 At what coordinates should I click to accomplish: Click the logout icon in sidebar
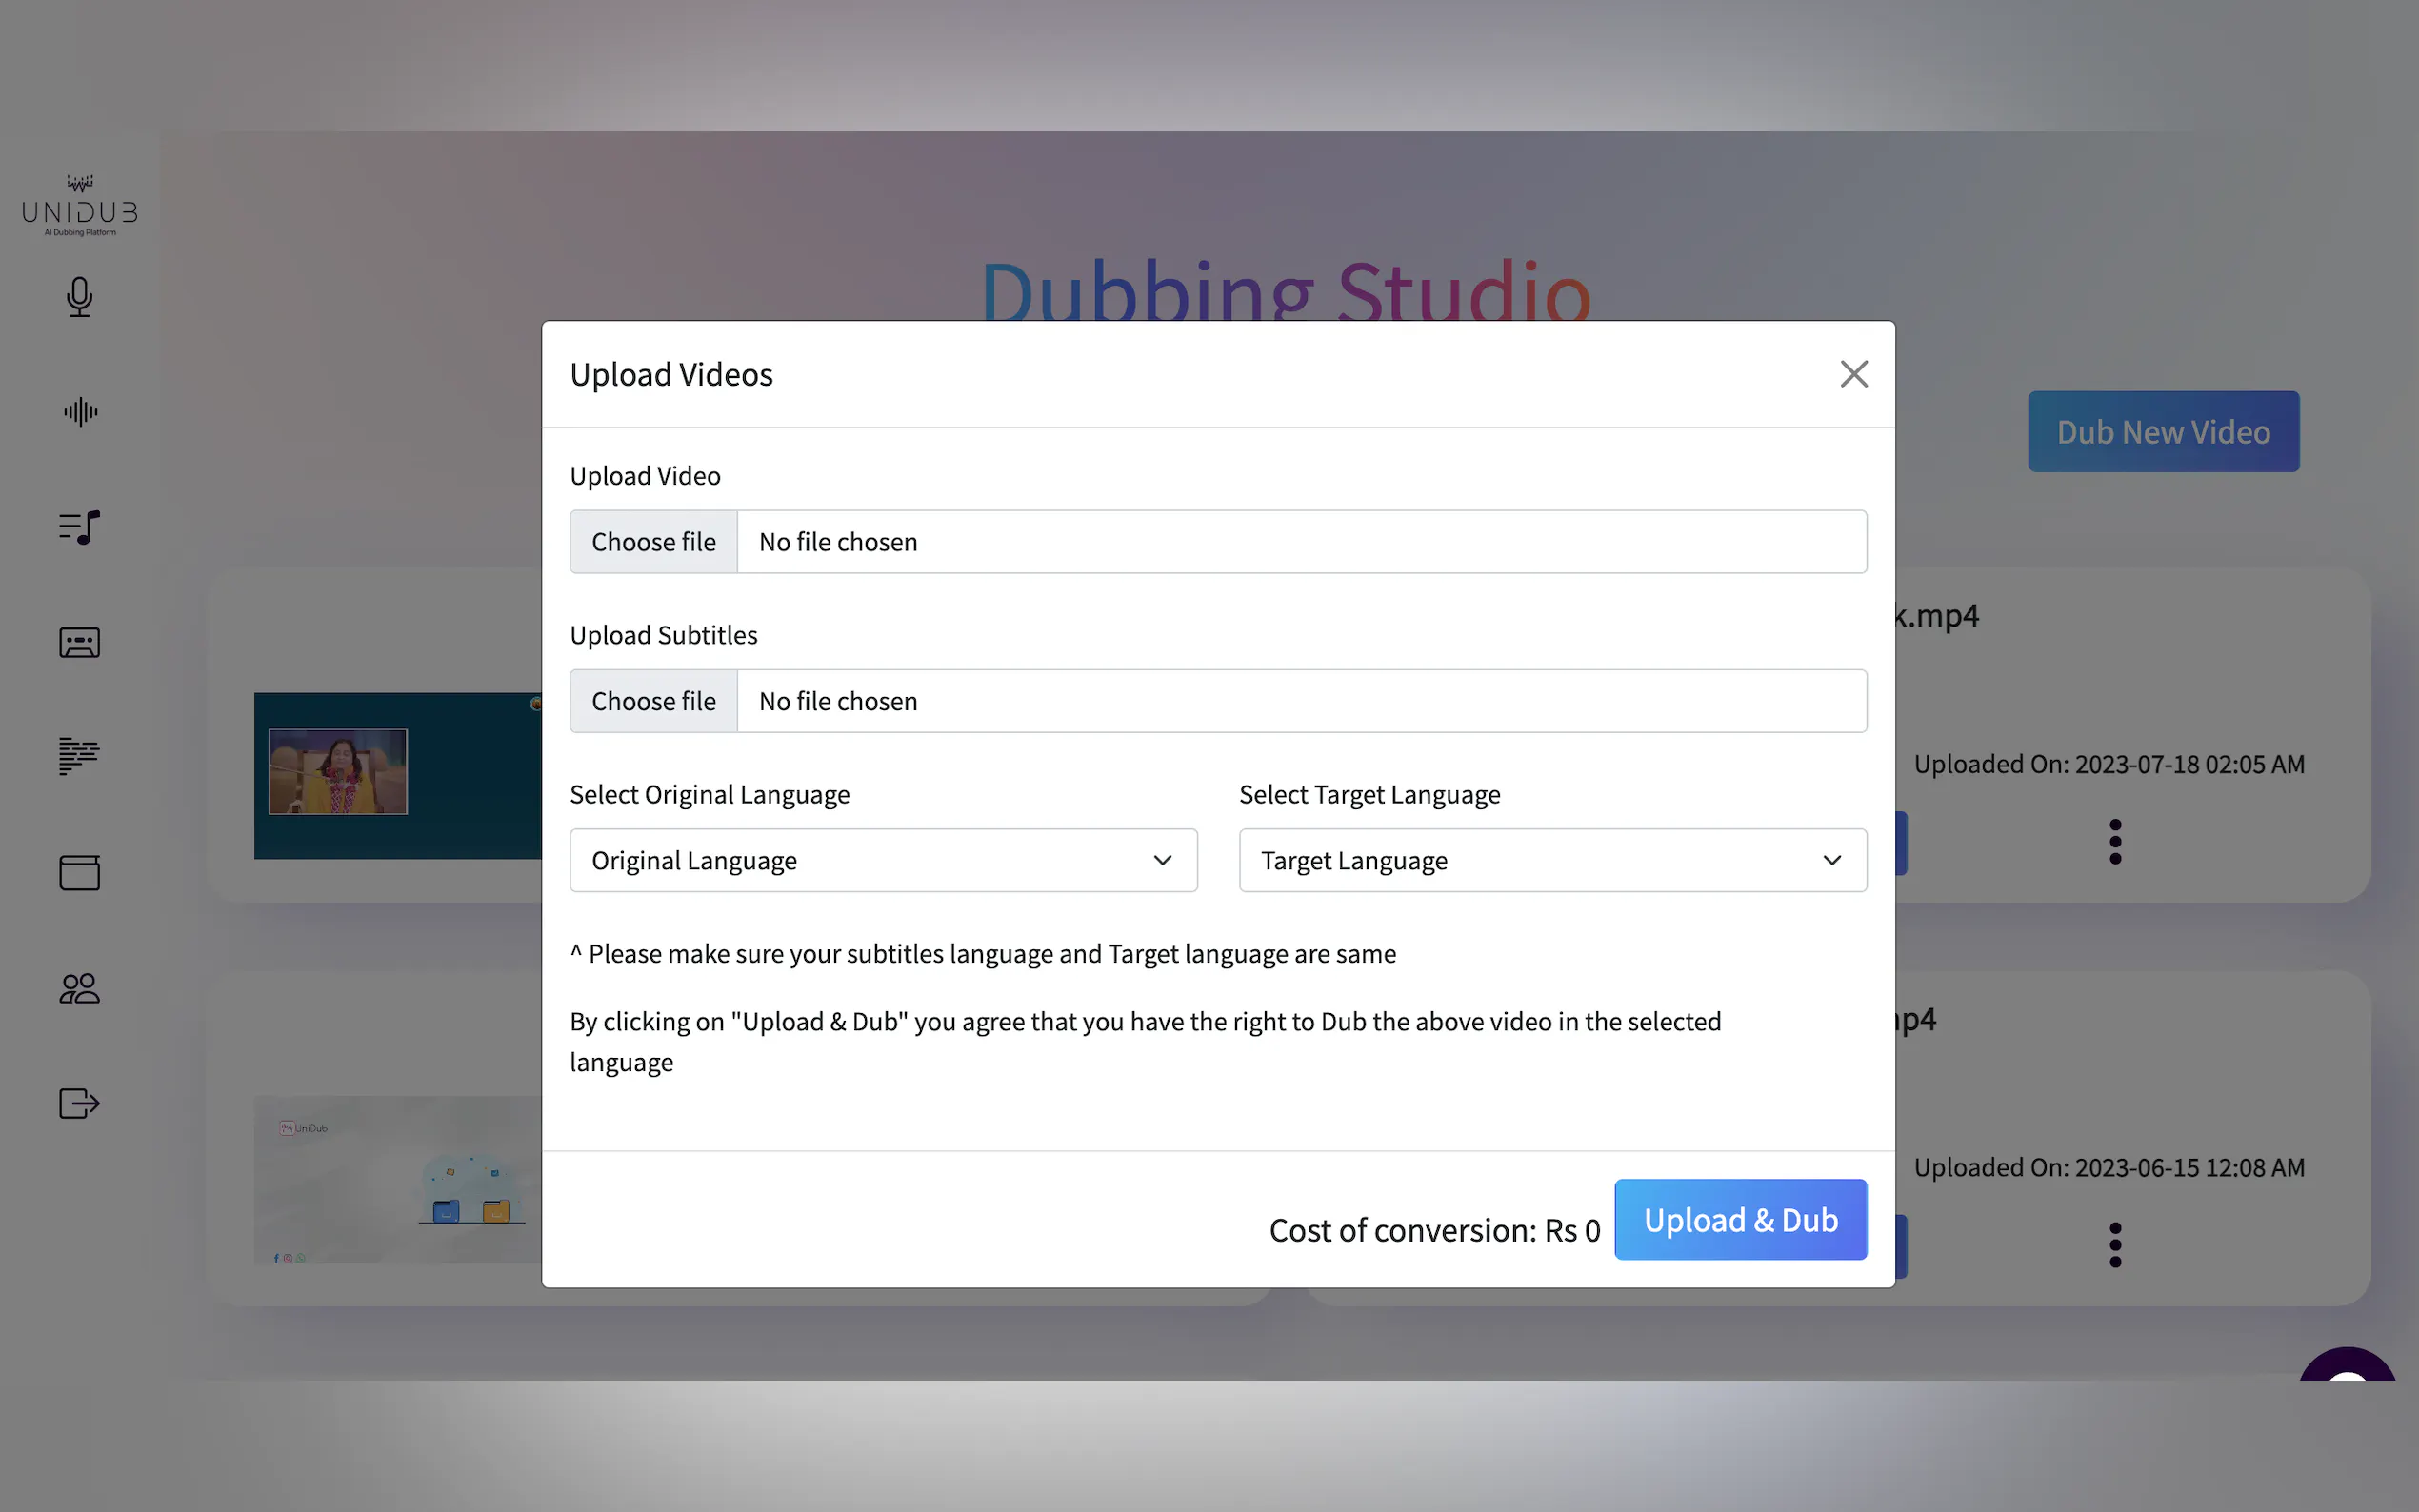[80, 1103]
